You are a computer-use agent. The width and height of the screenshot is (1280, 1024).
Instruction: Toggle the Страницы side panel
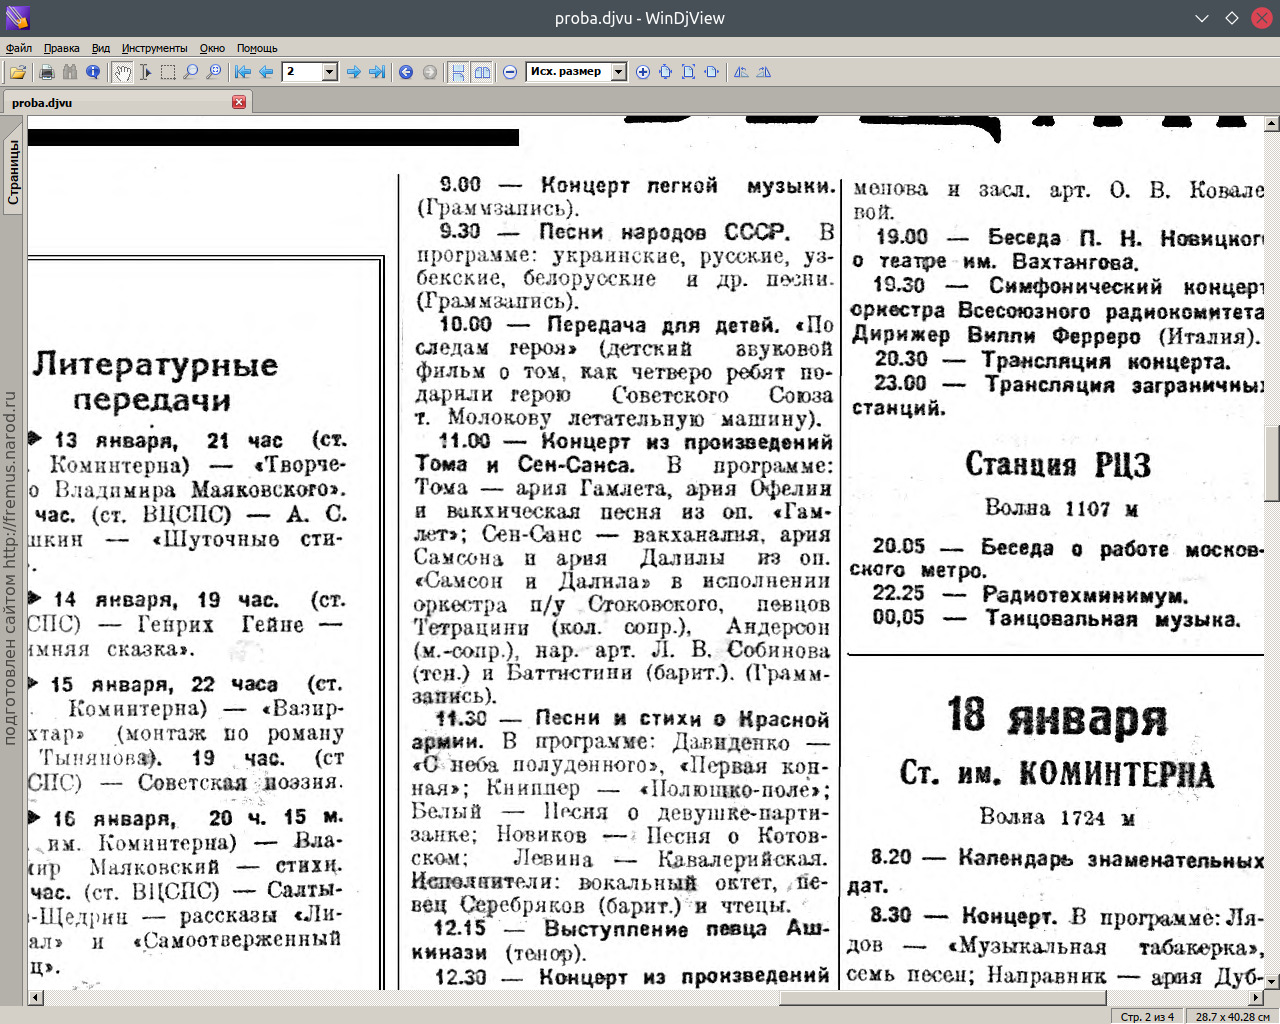(13, 172)
